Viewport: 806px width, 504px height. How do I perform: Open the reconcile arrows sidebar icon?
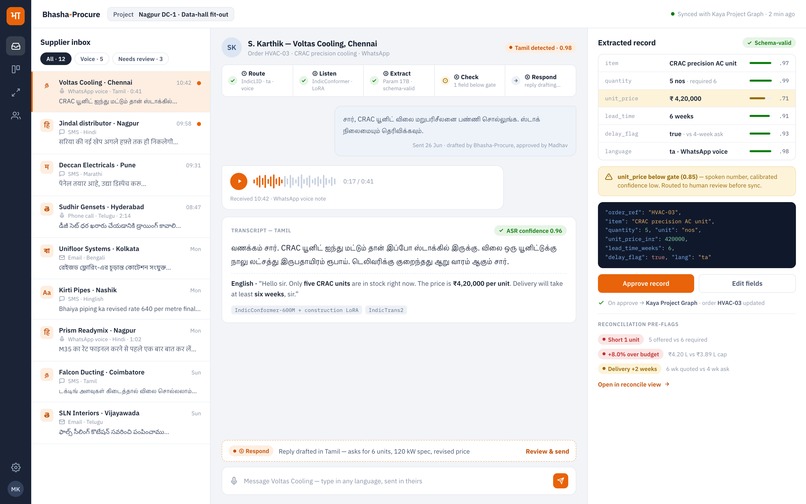[15, 93]
